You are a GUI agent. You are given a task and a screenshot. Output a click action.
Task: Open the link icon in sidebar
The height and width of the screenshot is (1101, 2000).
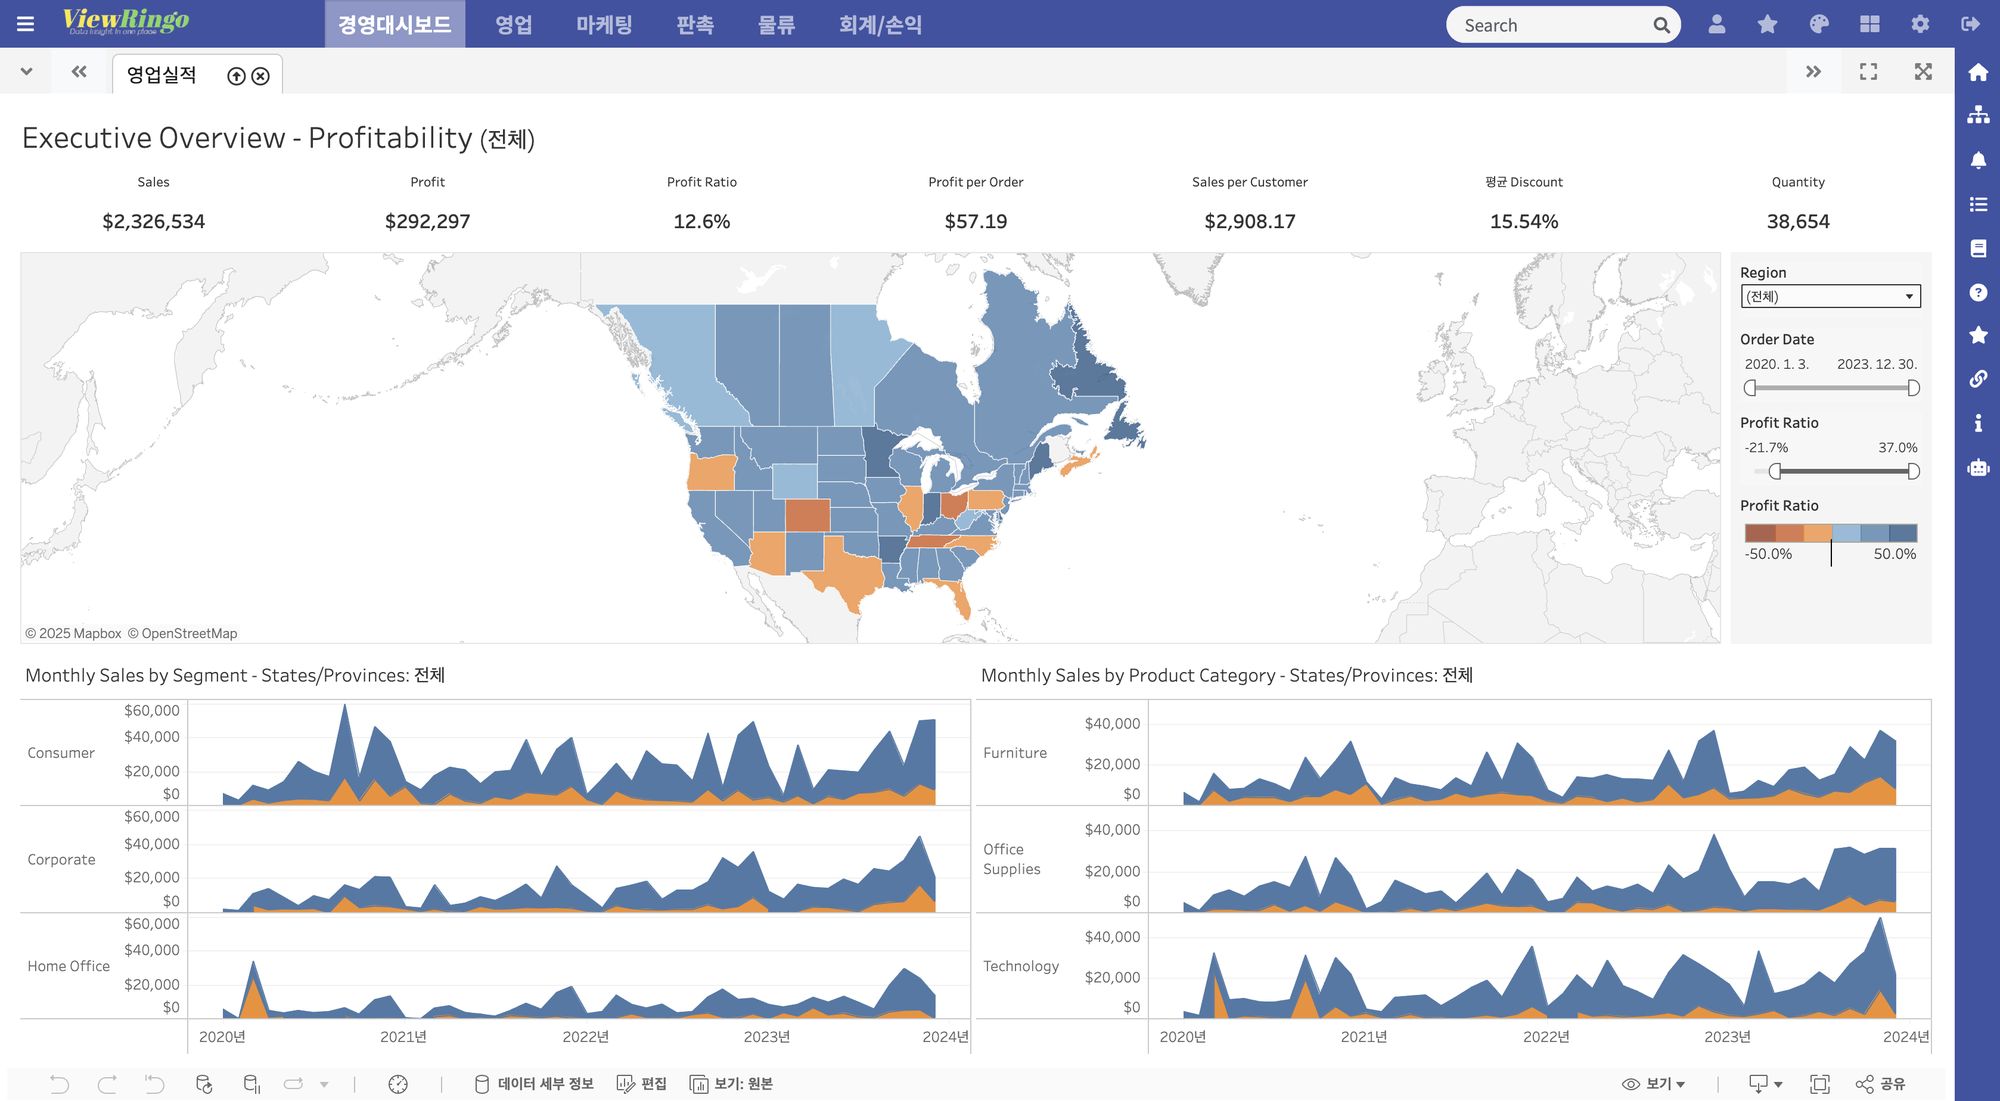(1978, 379)
